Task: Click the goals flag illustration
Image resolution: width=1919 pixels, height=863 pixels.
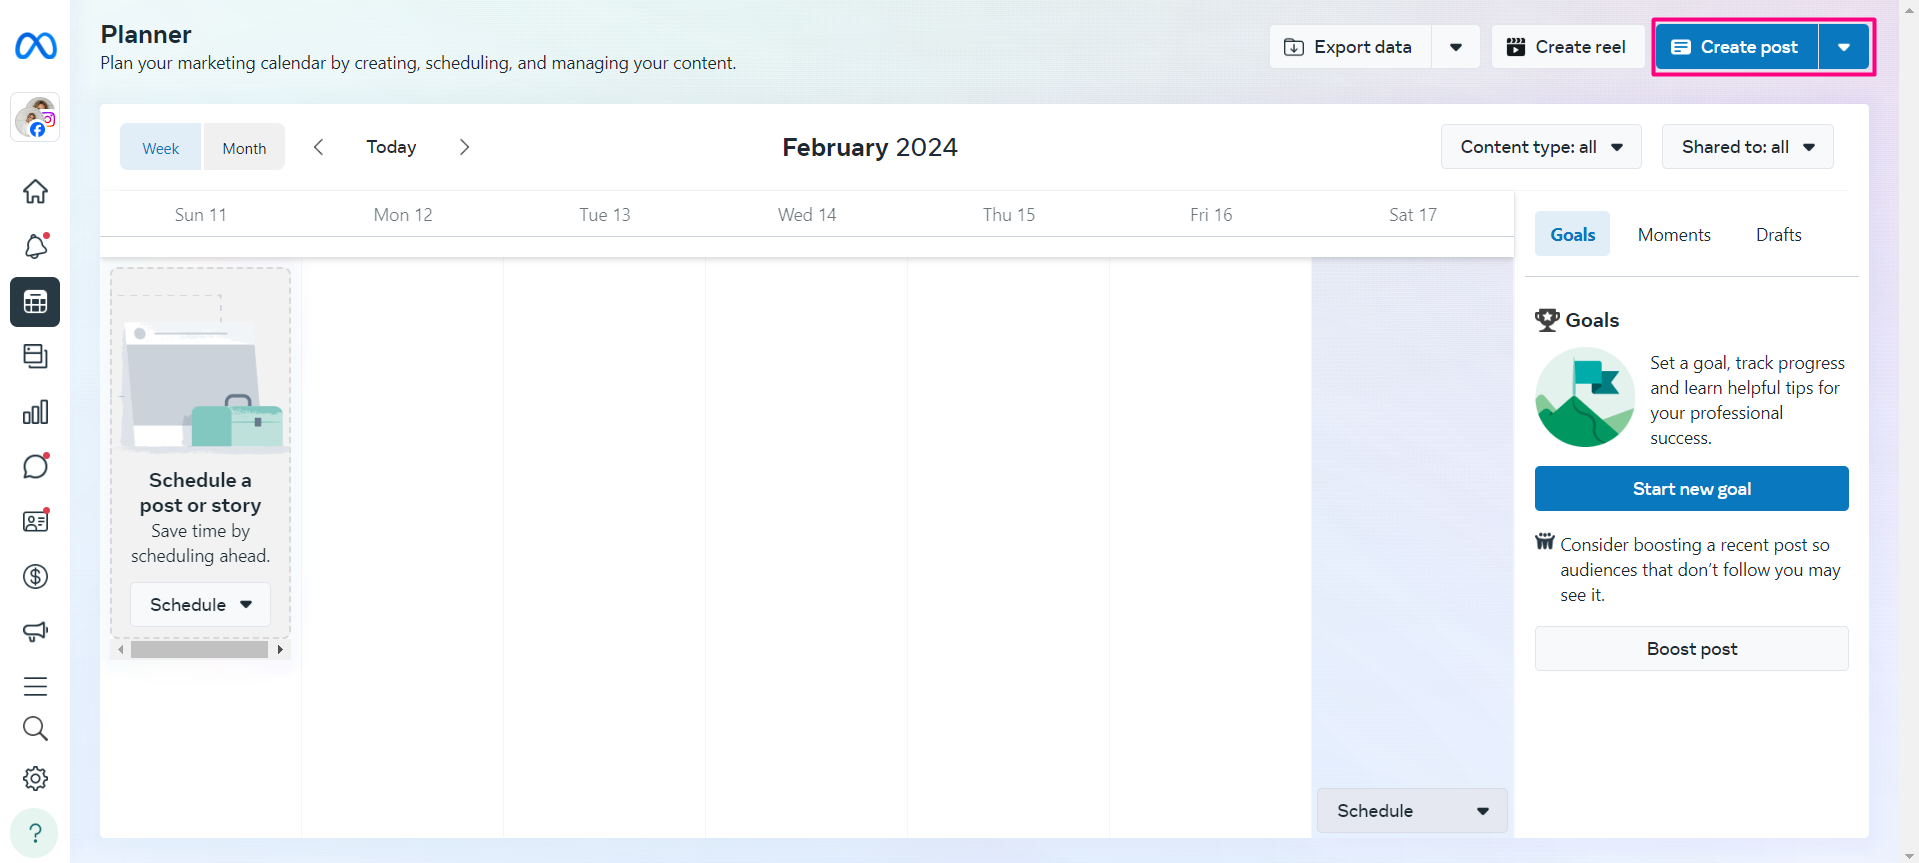Action: (x=1585, y=397)
